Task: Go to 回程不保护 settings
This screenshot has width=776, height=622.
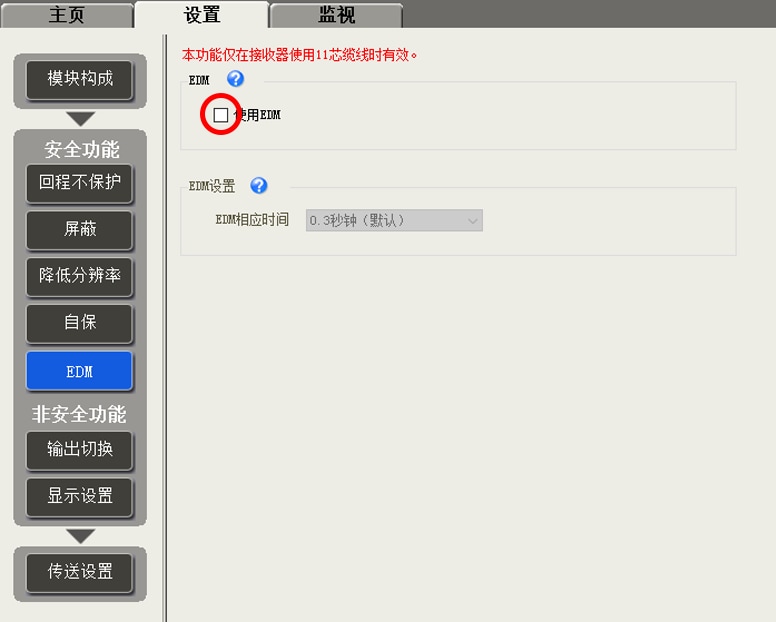Action: click(x=80, y=182)
